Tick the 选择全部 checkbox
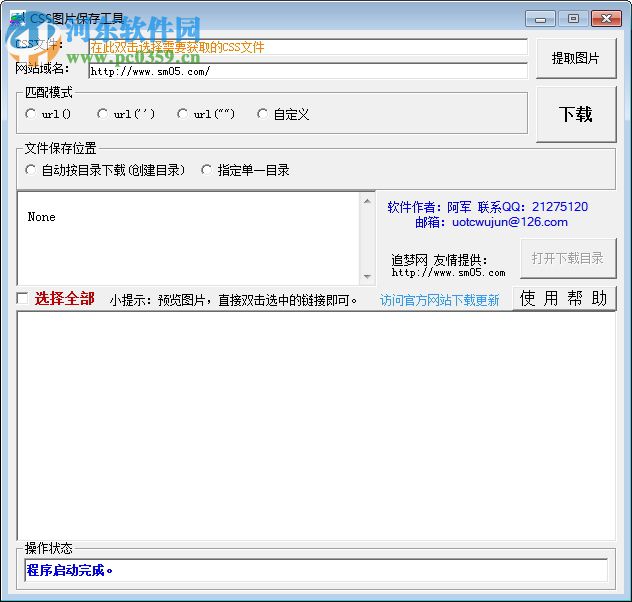This screenshot has width=632, height=602. [x=23, y=299]
